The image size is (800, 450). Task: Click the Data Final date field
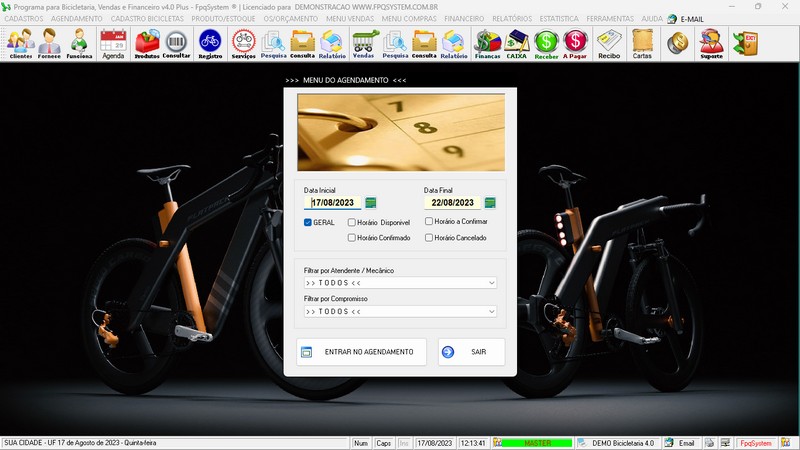[453, 203]
